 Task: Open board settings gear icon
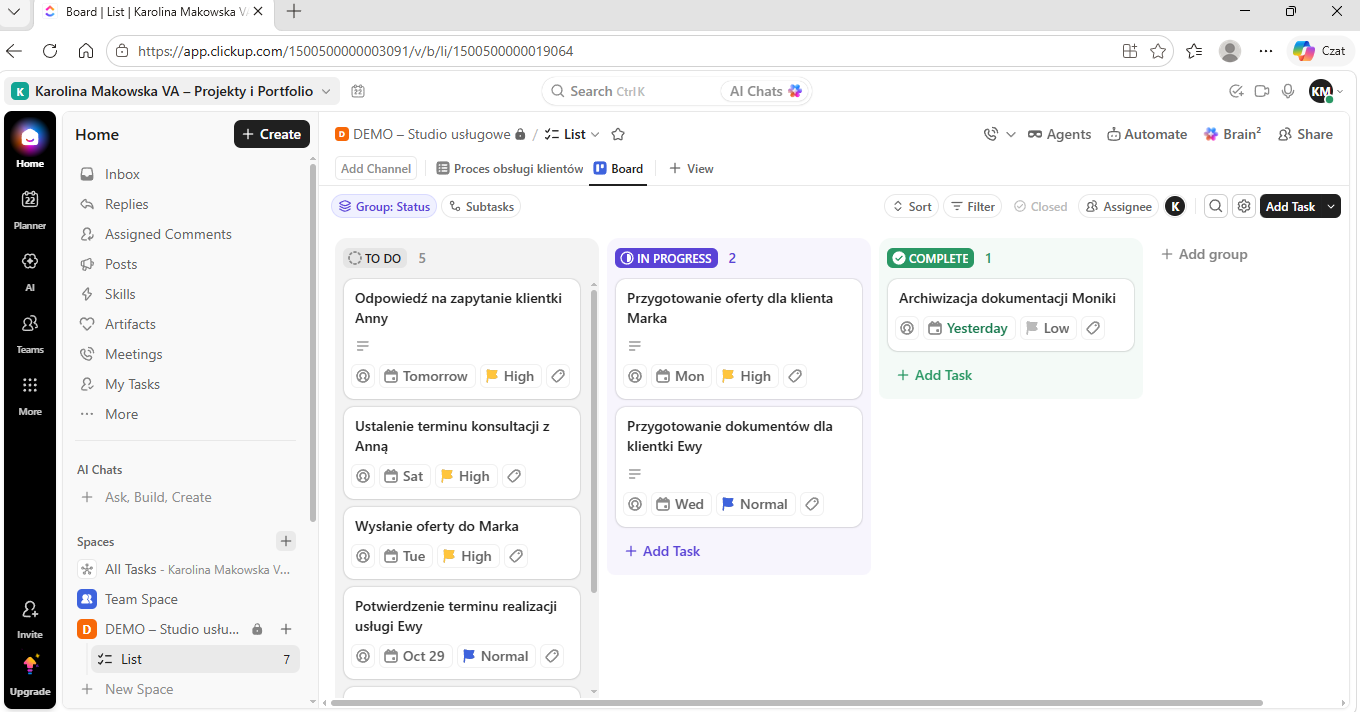1244,207
